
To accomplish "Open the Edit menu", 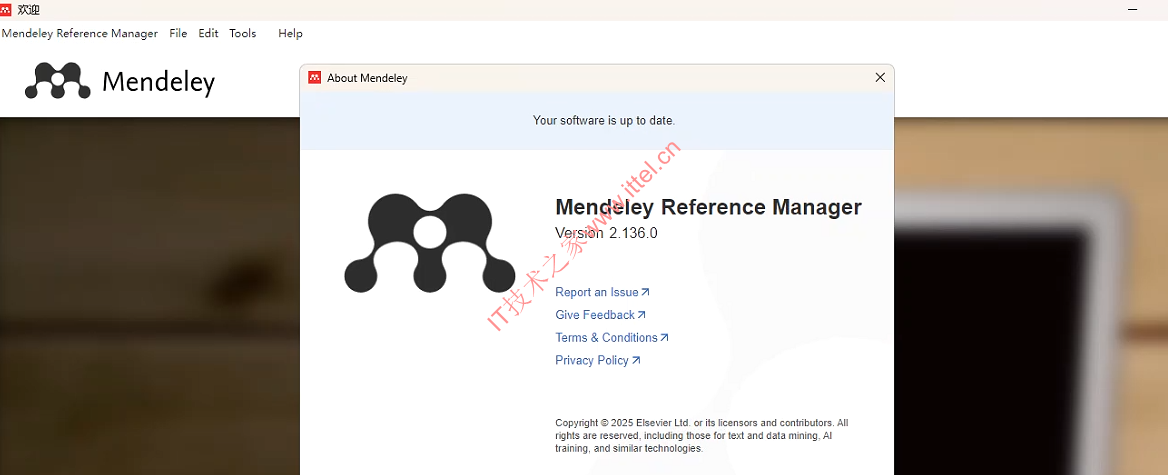I will click(209, 34).
